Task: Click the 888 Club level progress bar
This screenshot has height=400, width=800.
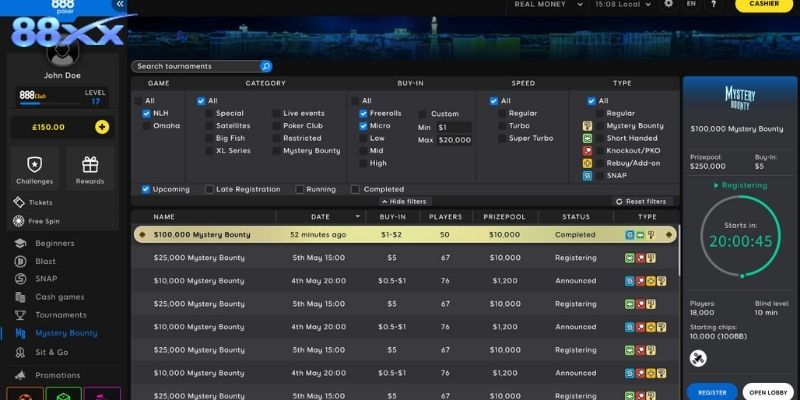Action: (50, 104)
